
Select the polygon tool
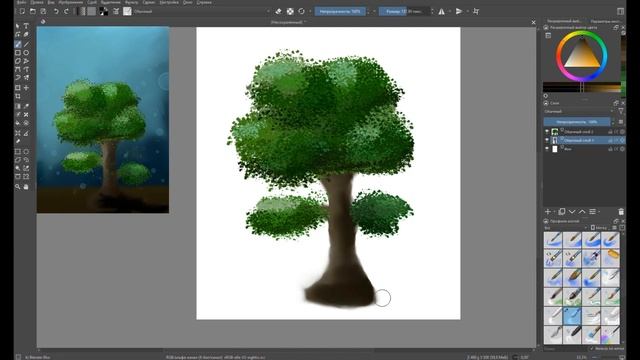[18, 61]
